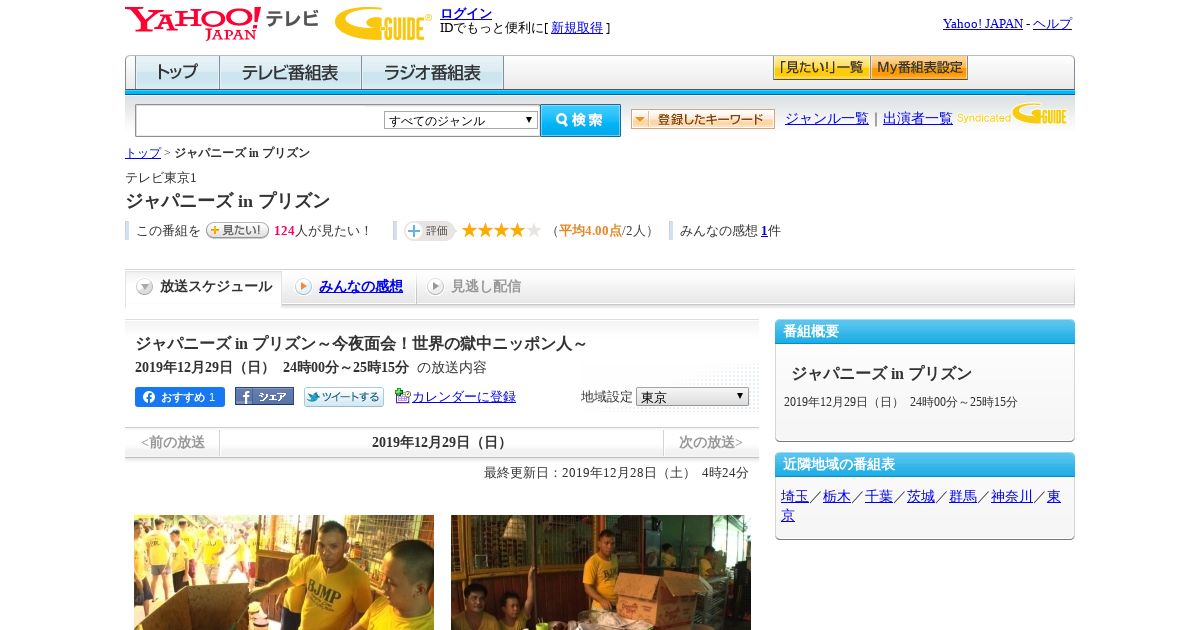The image size is (1200, 630).
Task: Open the ログイン link
Action: tap(466, 13)
